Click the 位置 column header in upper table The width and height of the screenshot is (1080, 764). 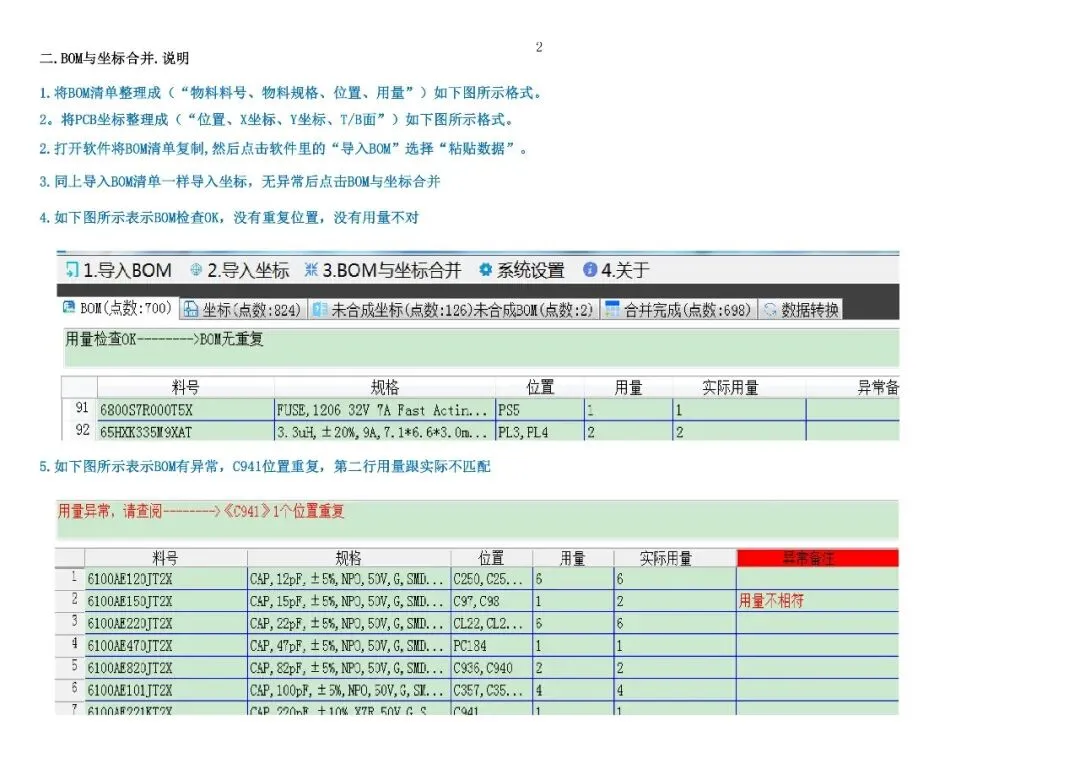point(539,387)
